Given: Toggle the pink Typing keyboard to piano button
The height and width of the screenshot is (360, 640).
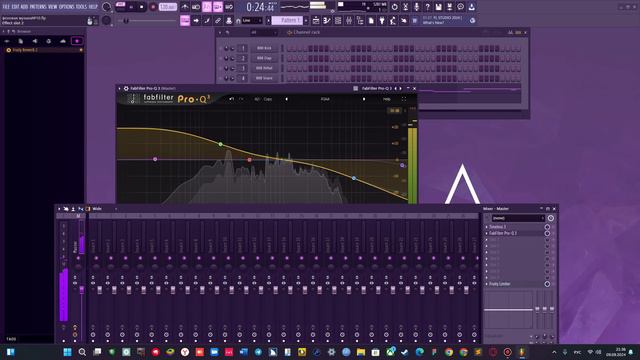Looking at the screenshot, I should click(185, 20).
